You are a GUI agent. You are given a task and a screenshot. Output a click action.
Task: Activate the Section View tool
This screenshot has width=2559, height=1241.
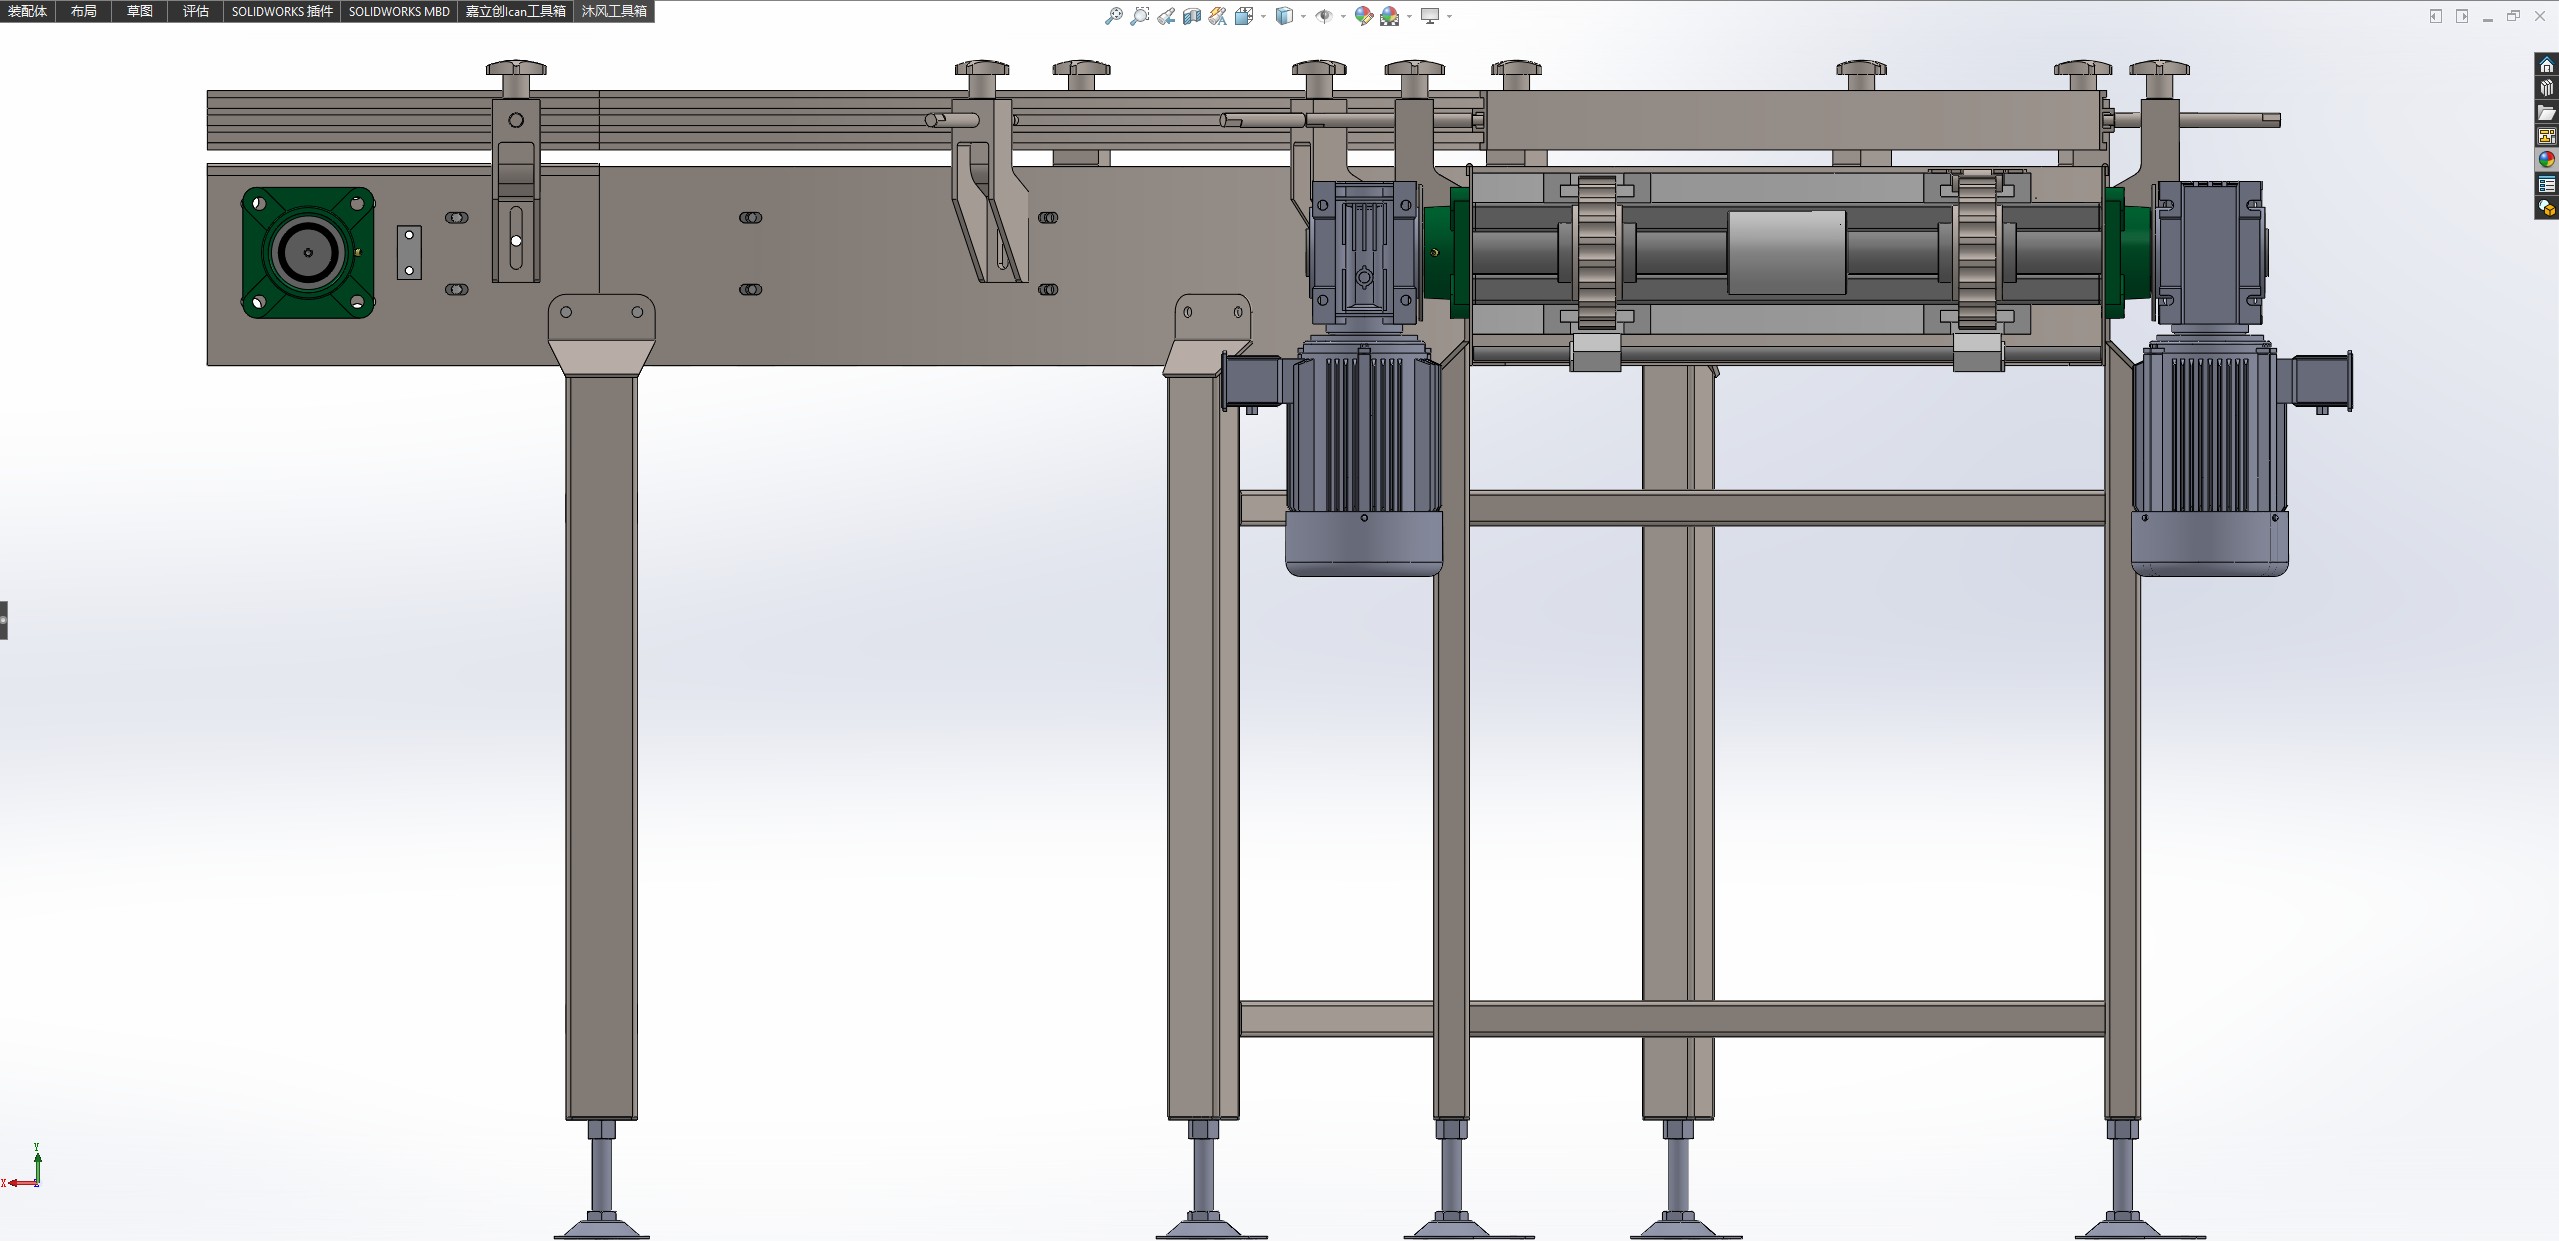[1192, 16]
